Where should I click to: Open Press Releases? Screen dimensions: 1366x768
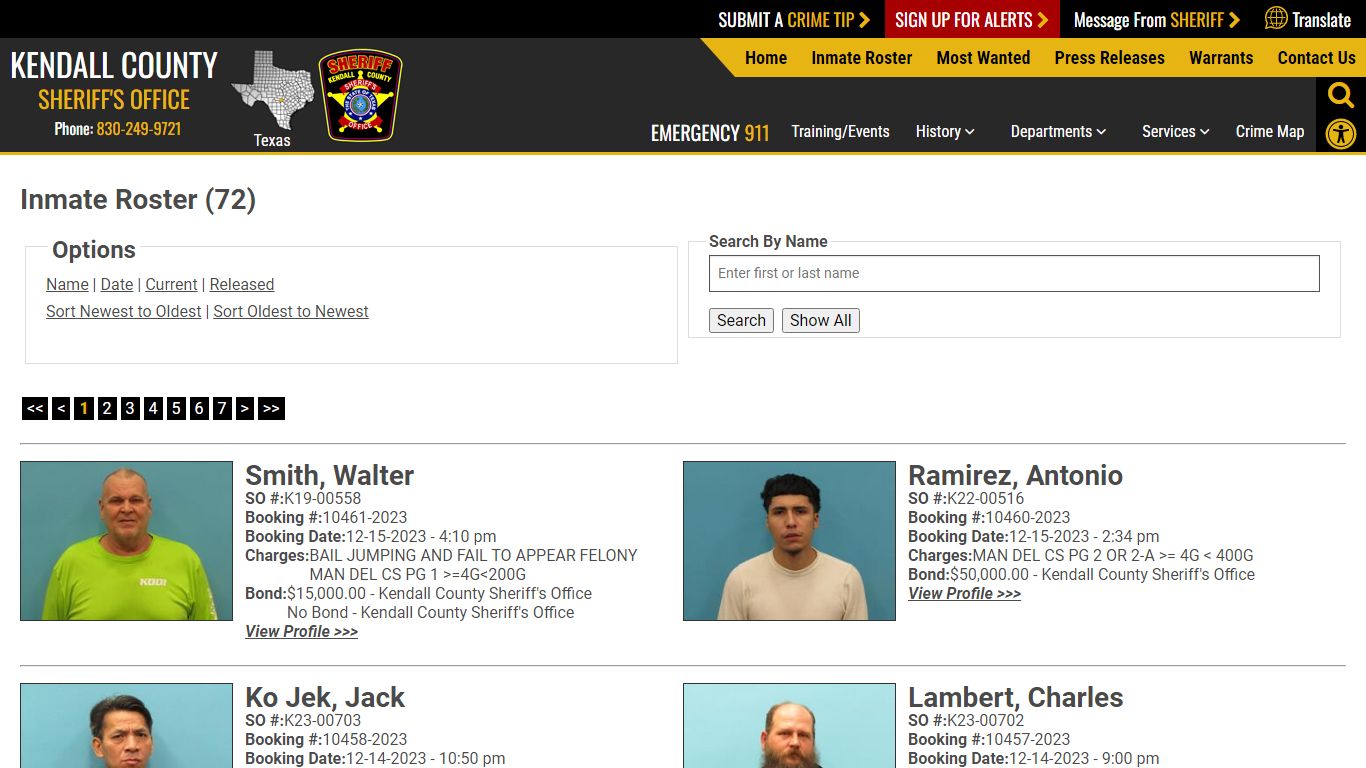tap(1109, 58)
